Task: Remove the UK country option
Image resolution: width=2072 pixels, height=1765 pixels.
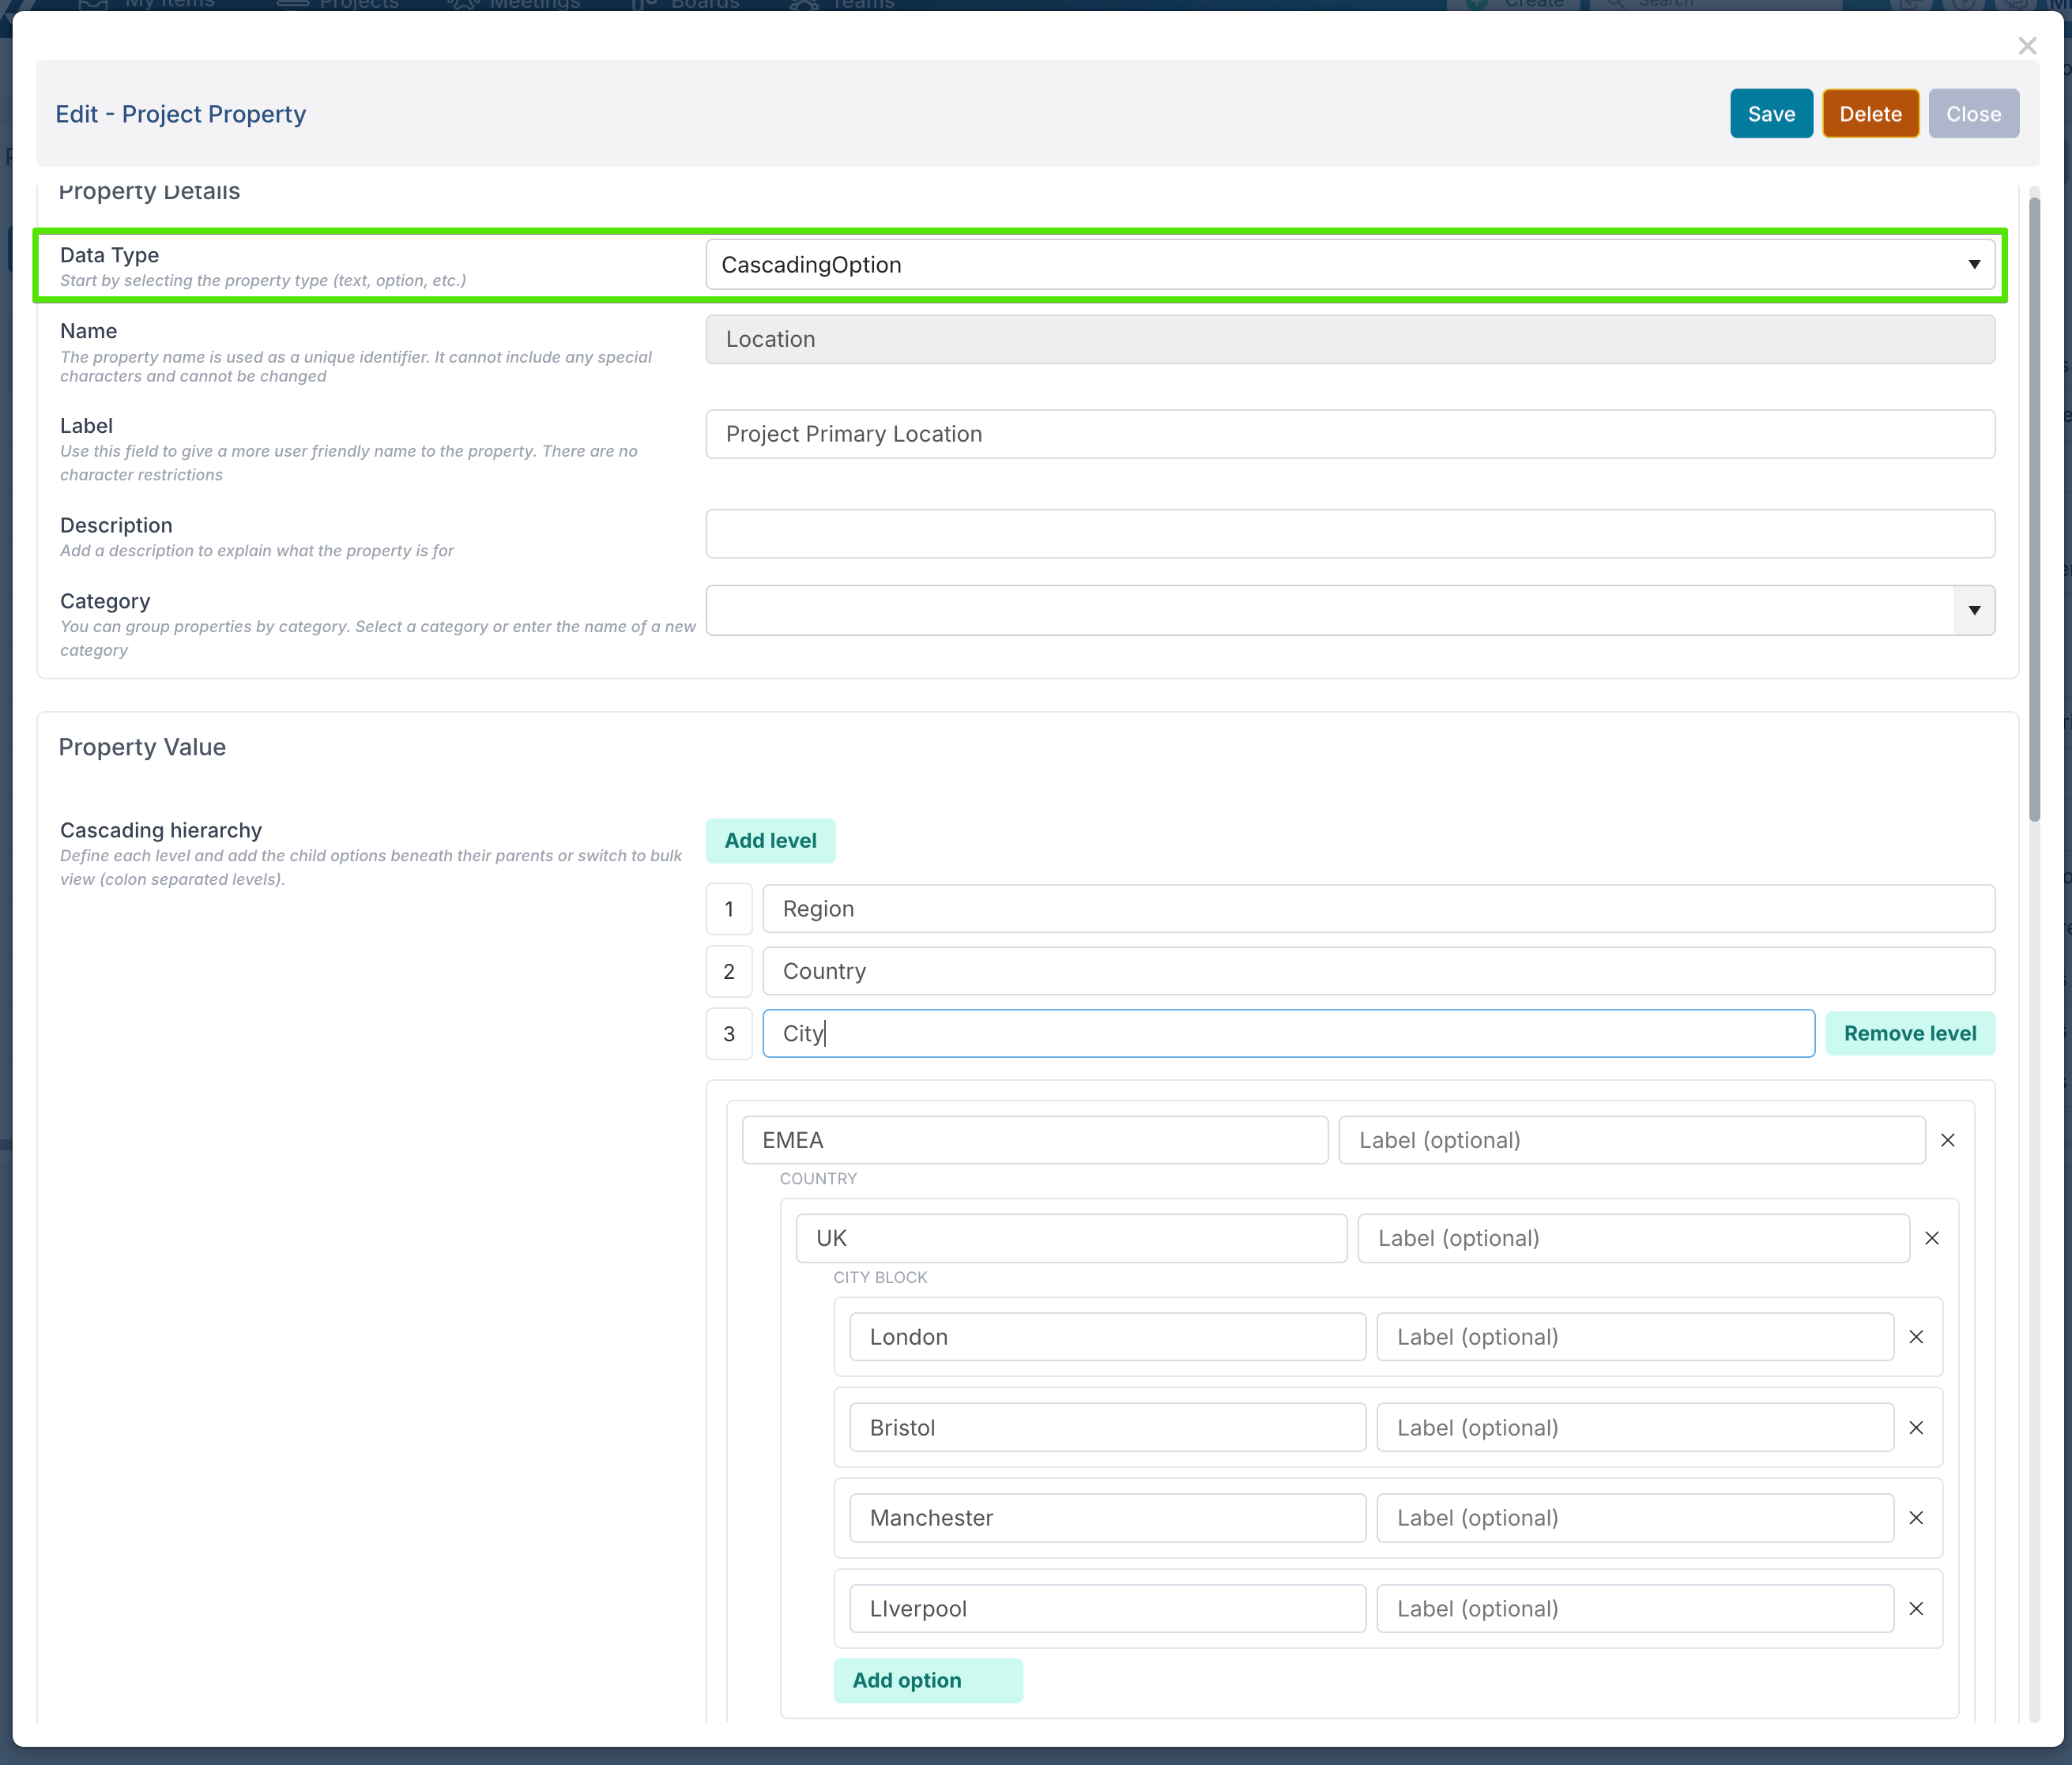Action: coord(1931,1238)
